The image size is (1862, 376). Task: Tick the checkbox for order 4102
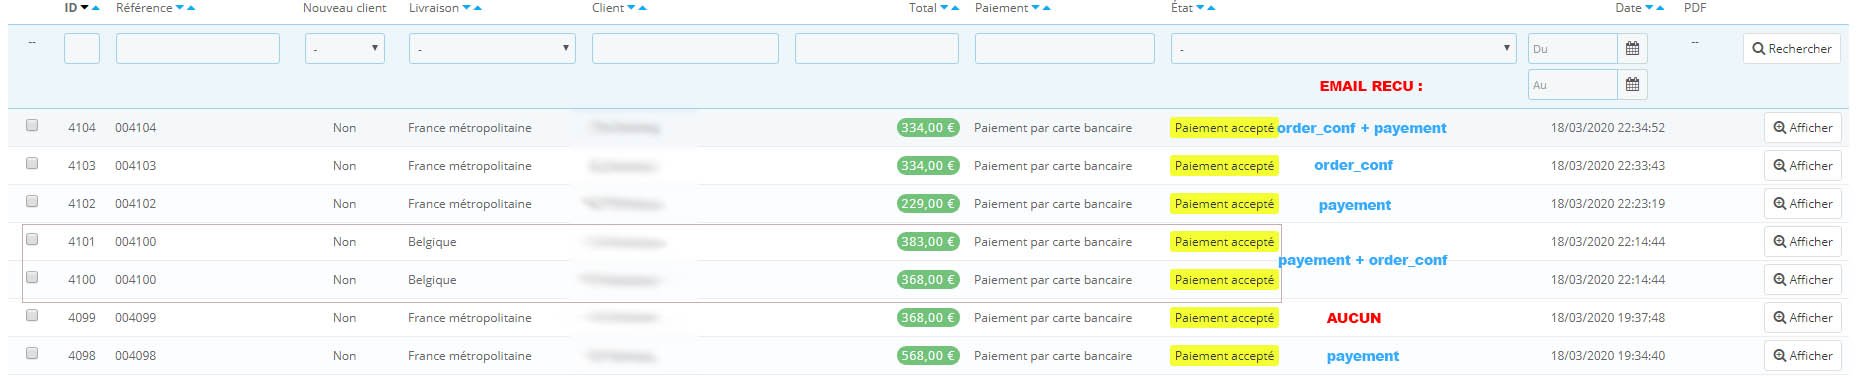32,201
